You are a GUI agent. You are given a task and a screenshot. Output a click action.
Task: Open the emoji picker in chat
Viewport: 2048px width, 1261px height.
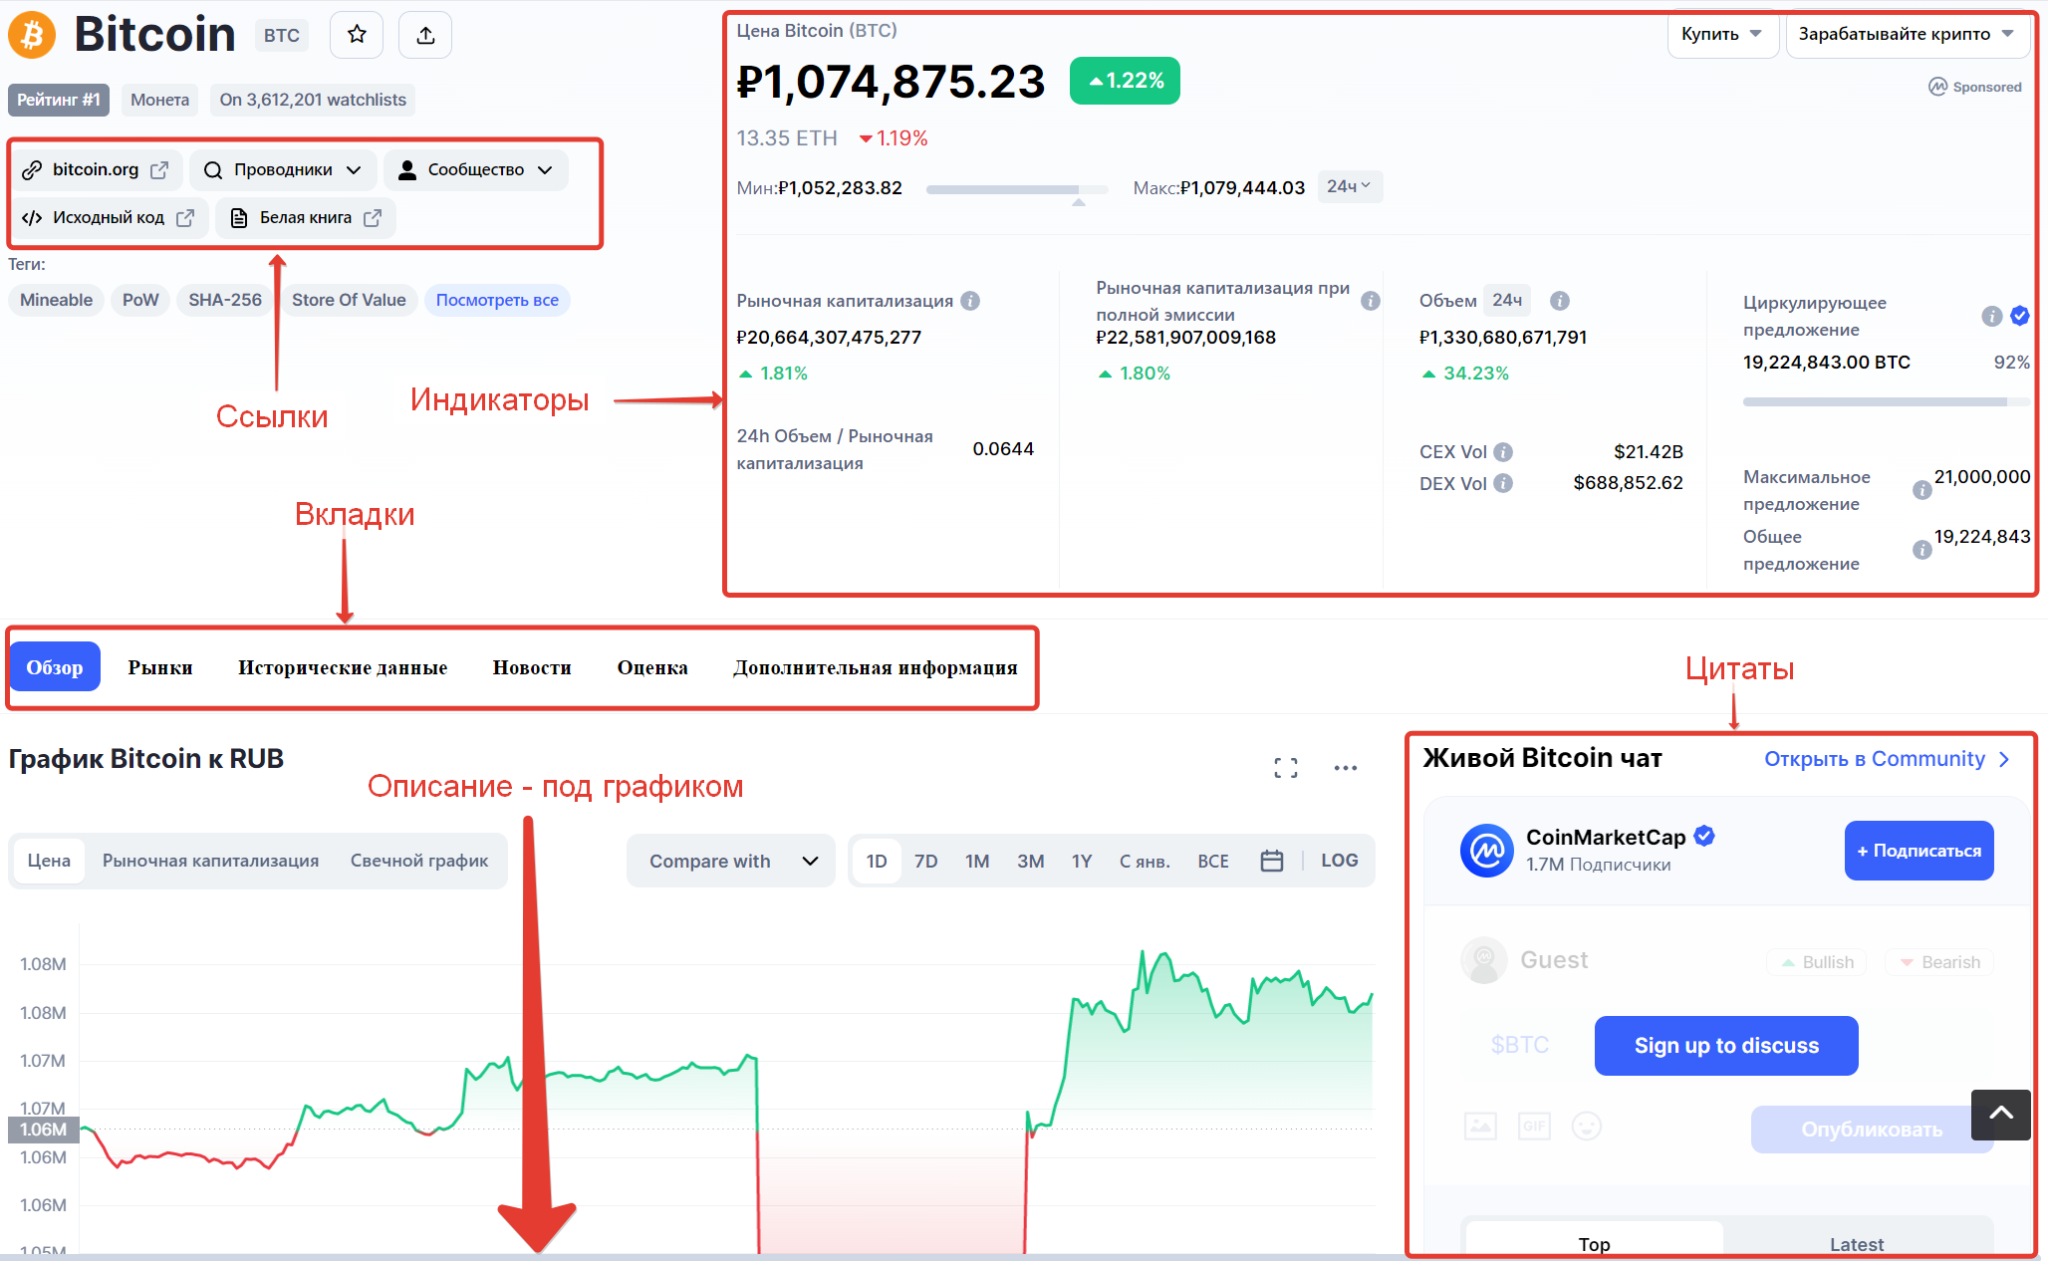click(1588, 1125)
